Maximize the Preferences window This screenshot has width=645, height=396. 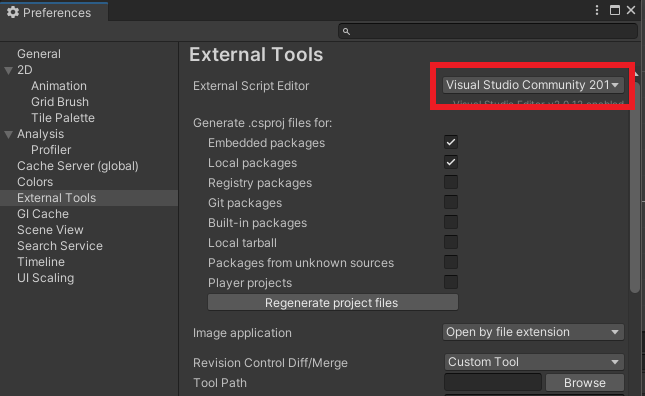615,10
